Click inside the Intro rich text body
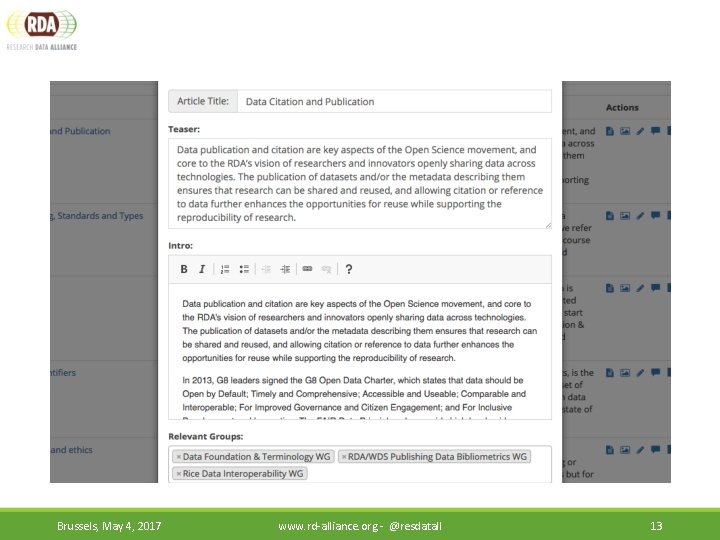 pyautogui.click(x=360, y=351)
